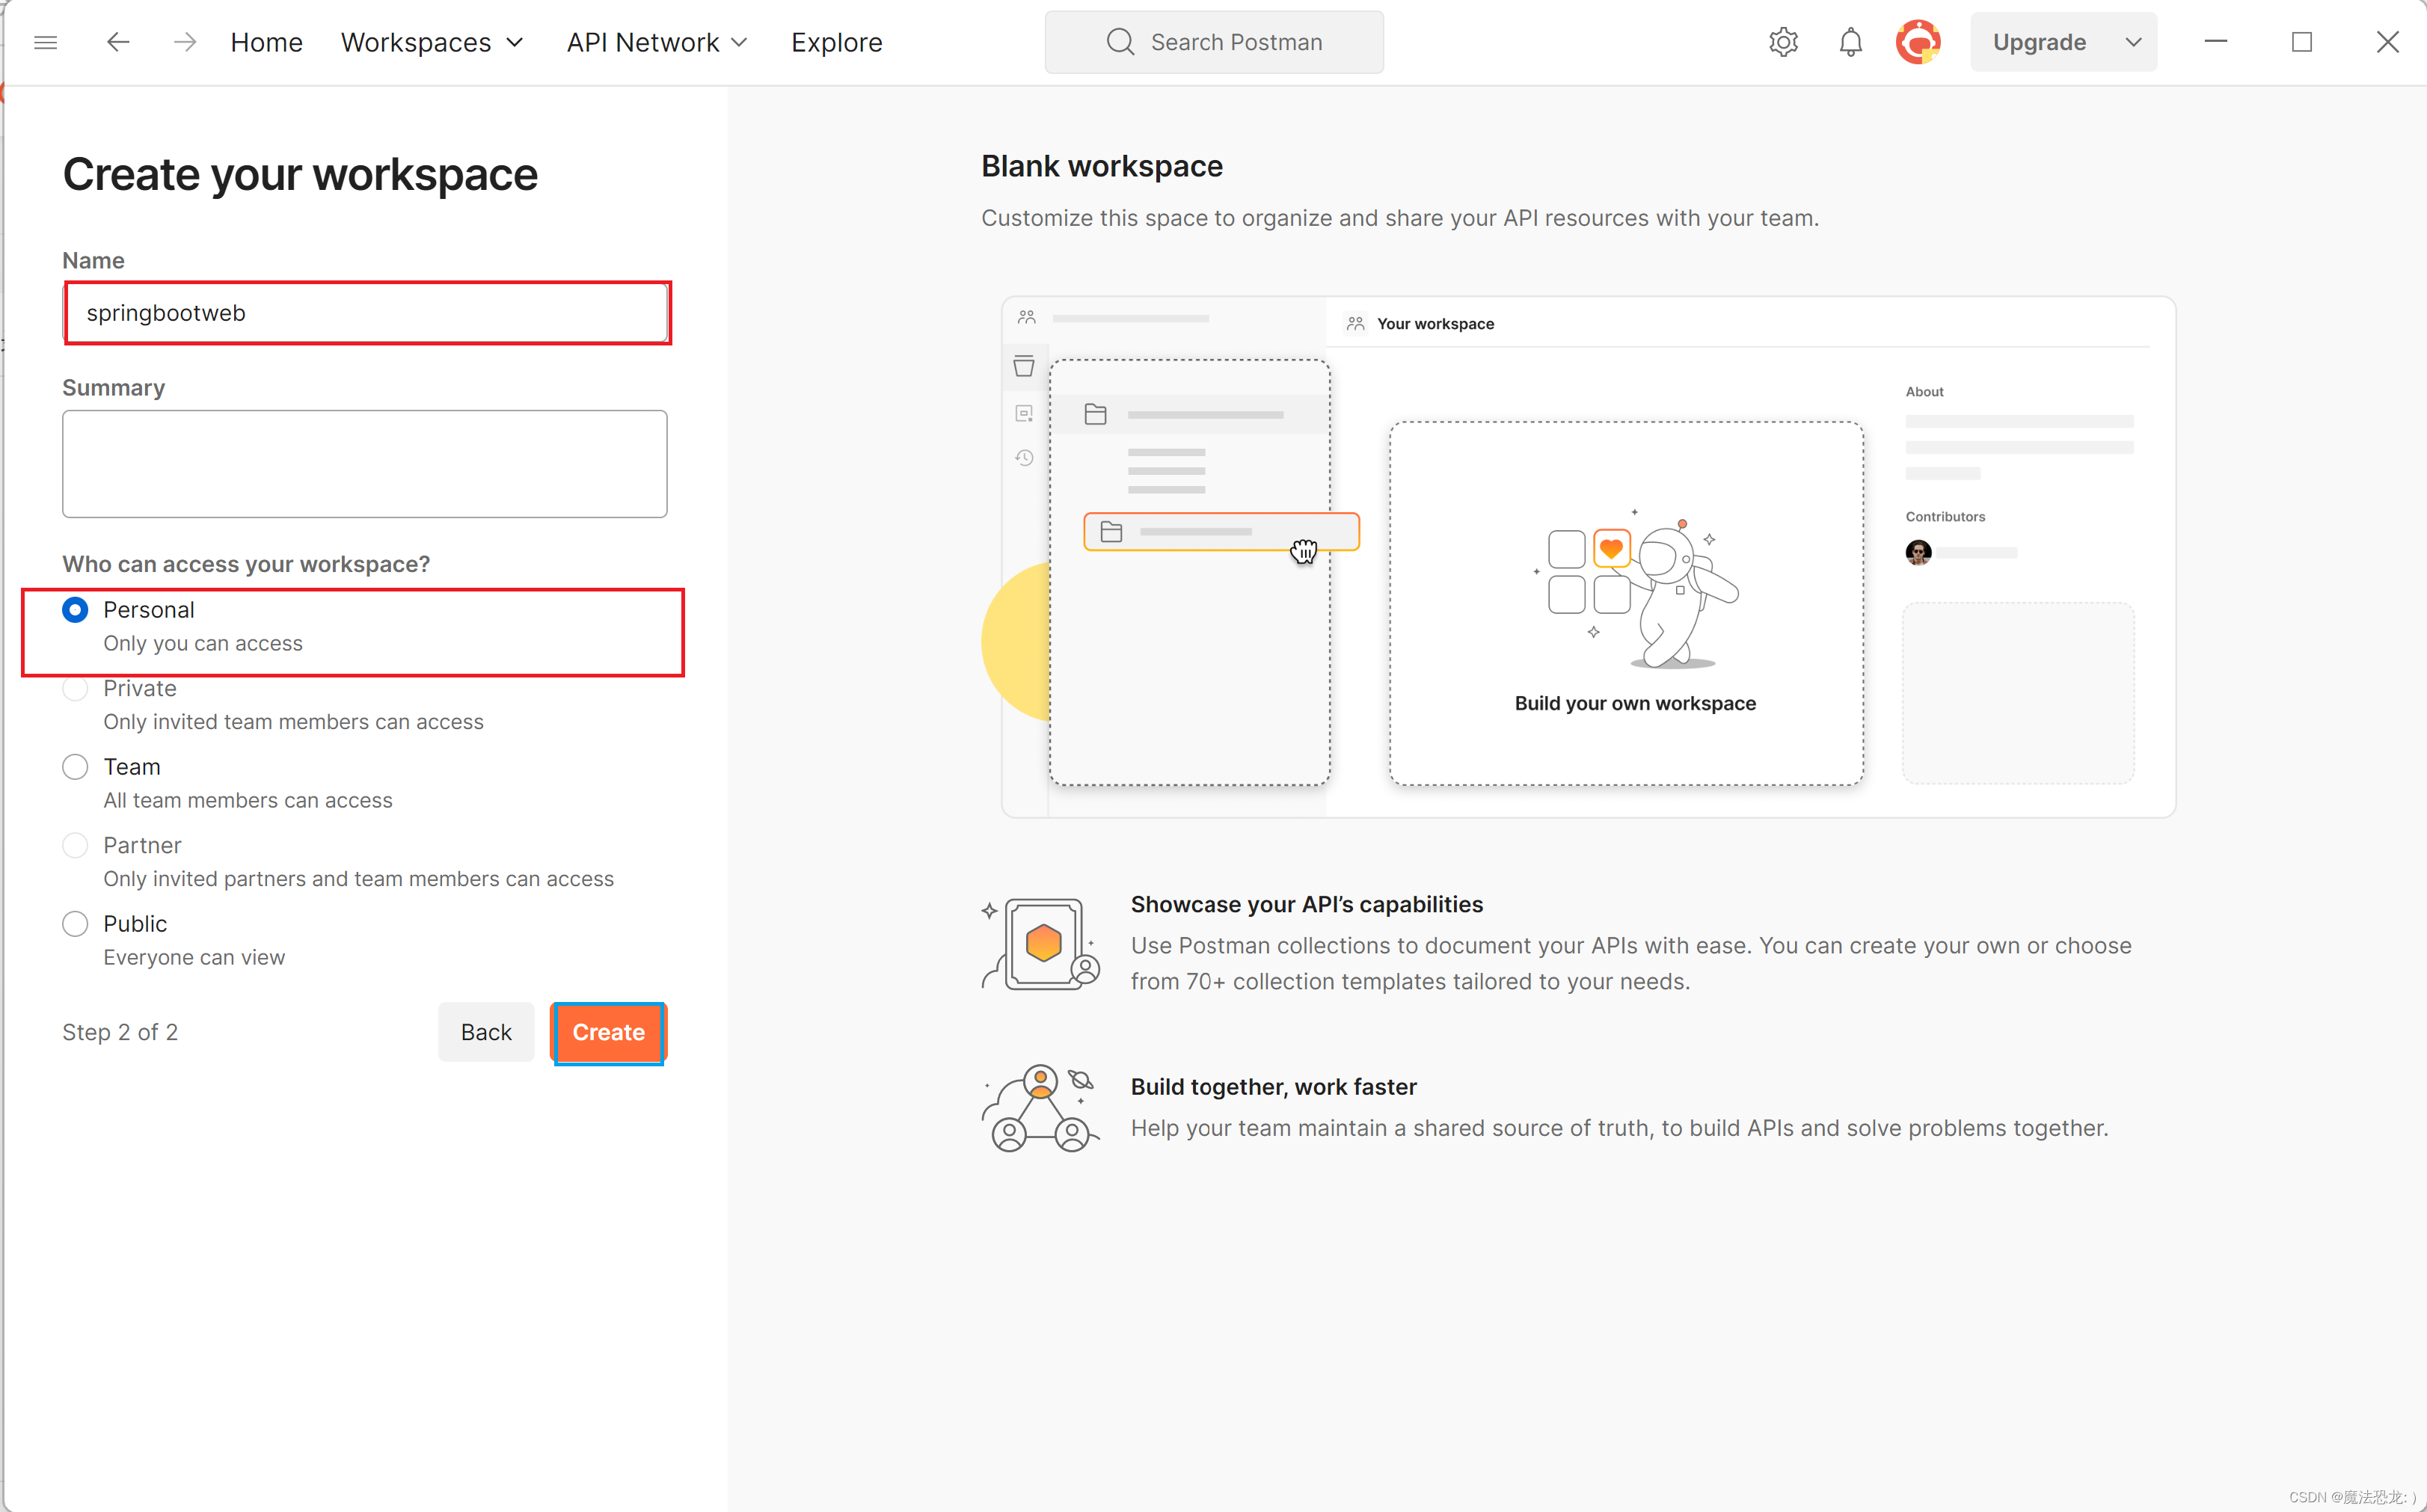
Task: Open the notifications bell icon
Action: 1851,42
